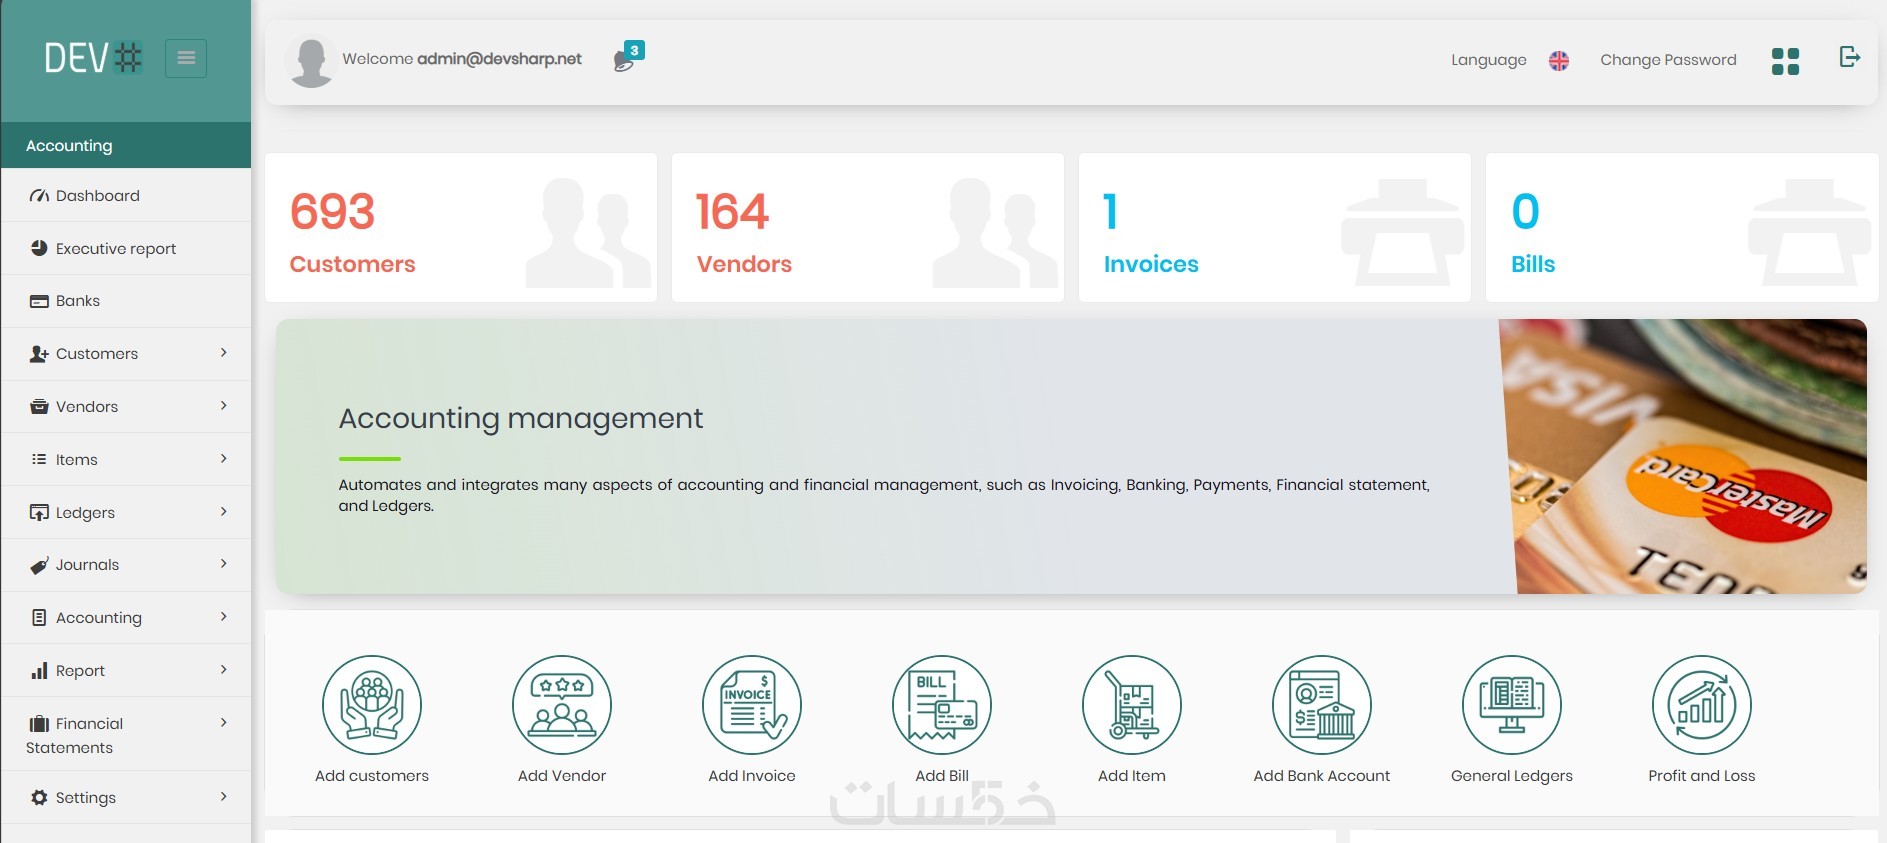Select the Journals sidebar label
The width and height of the screenshot is (1887, 843).
tap(87, 565)
